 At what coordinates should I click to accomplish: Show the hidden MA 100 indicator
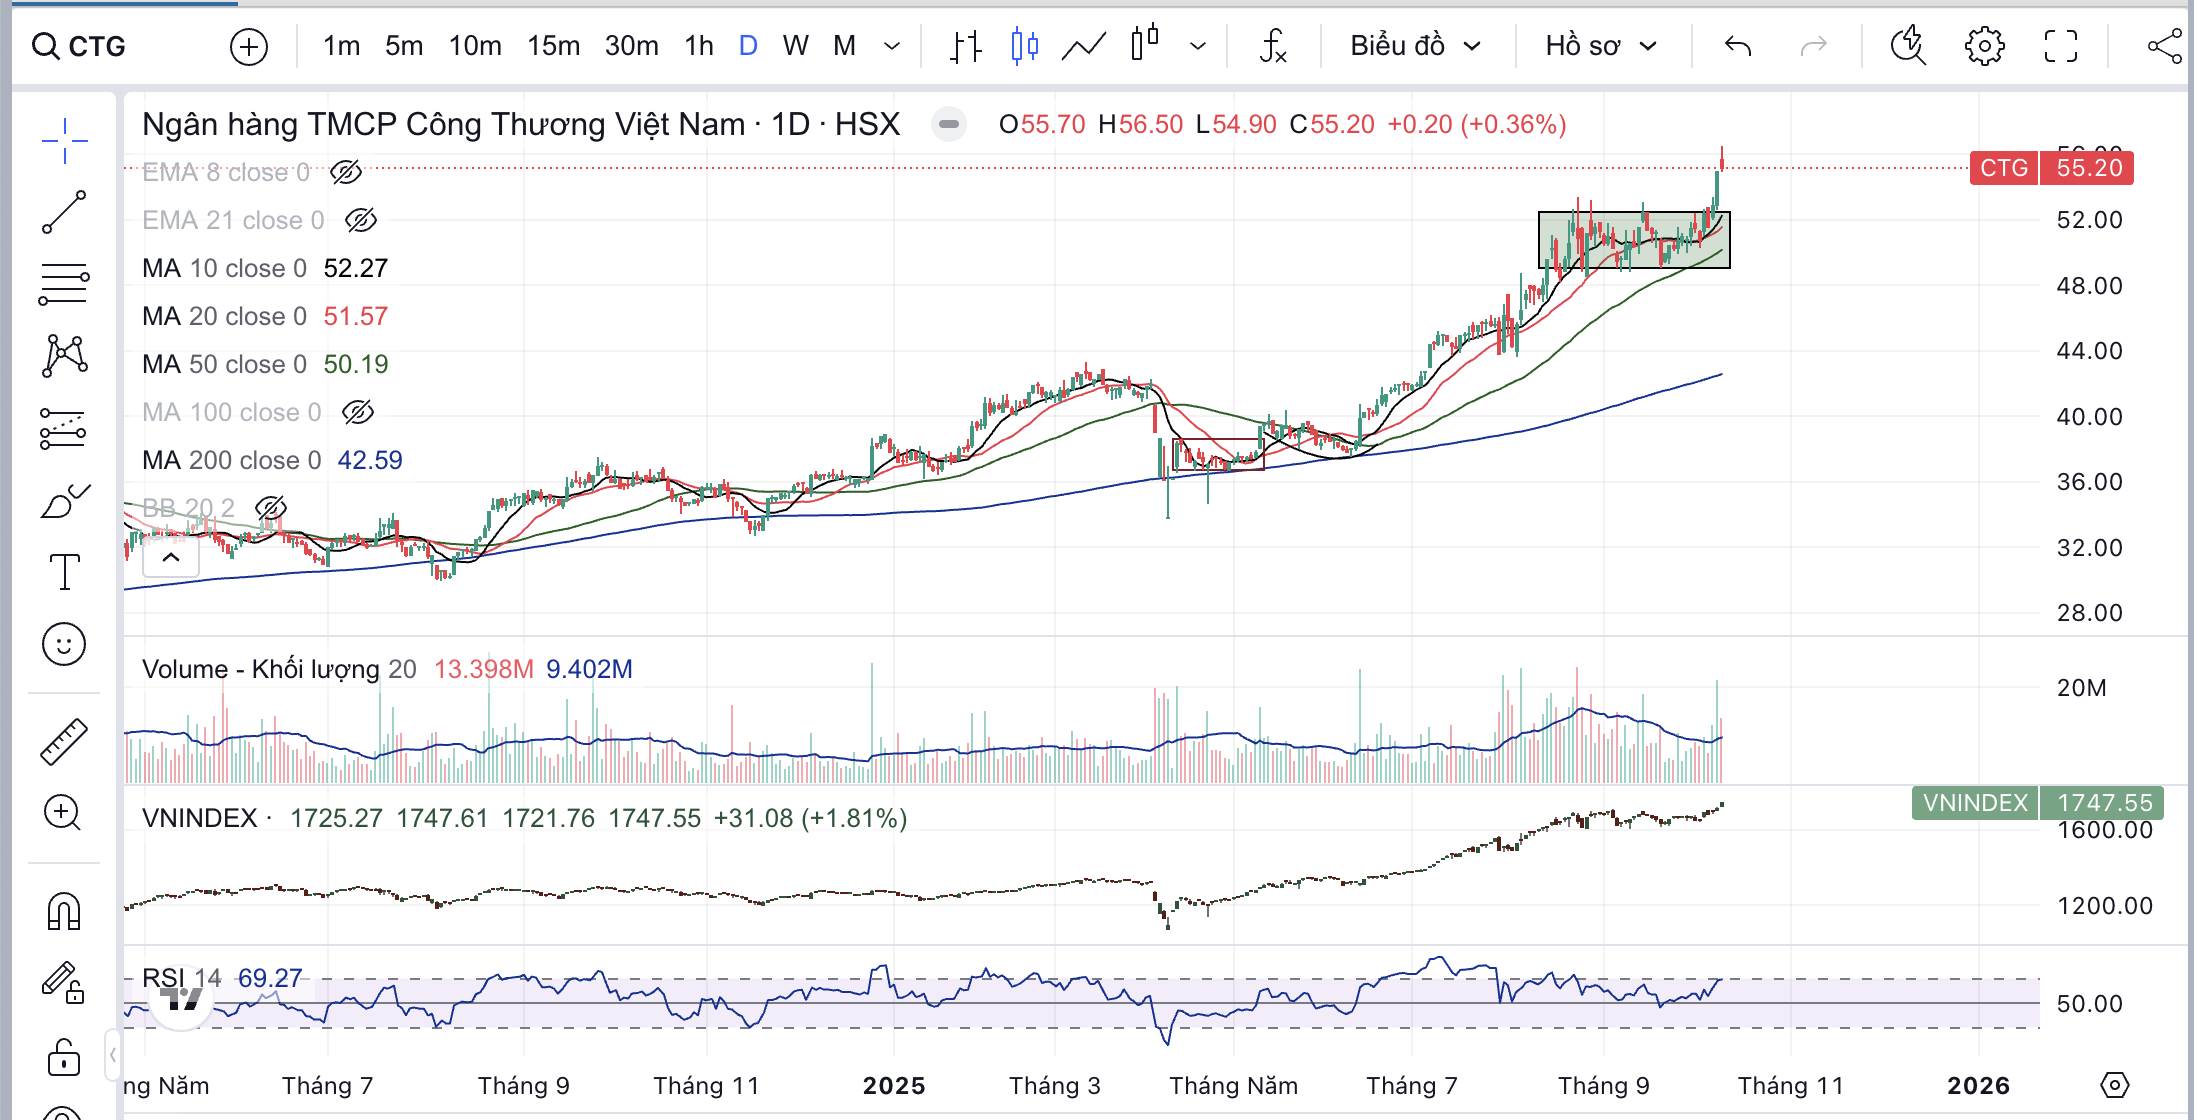click(x=358, y=412)
